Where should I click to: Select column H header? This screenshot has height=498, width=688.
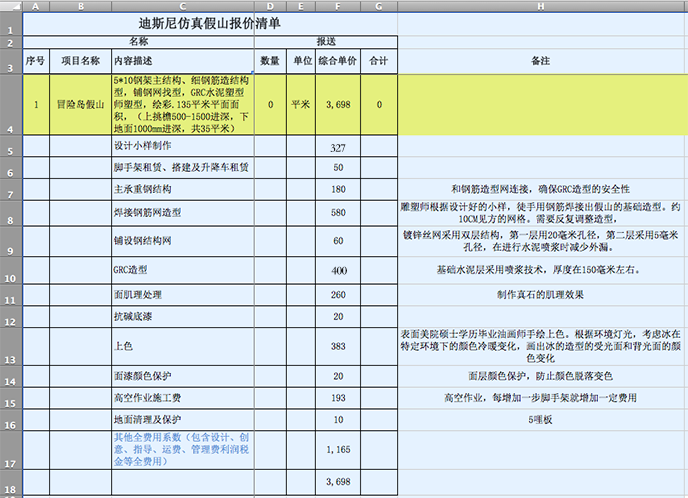[x=541, y=6]
